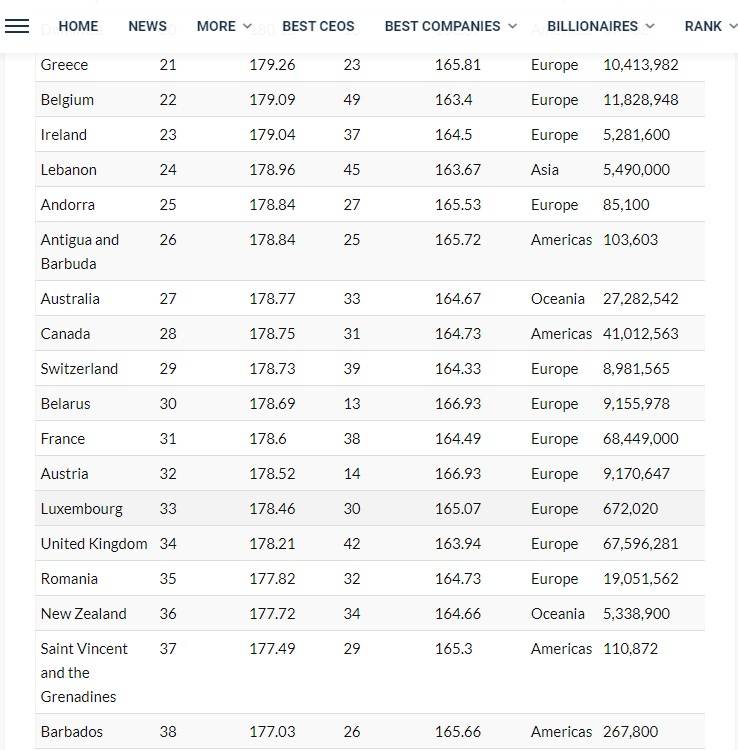Image resolution: width=738 pixels, height=750 pixels.
Task: Select the Switzerland country cell
Action: point(79,369)
